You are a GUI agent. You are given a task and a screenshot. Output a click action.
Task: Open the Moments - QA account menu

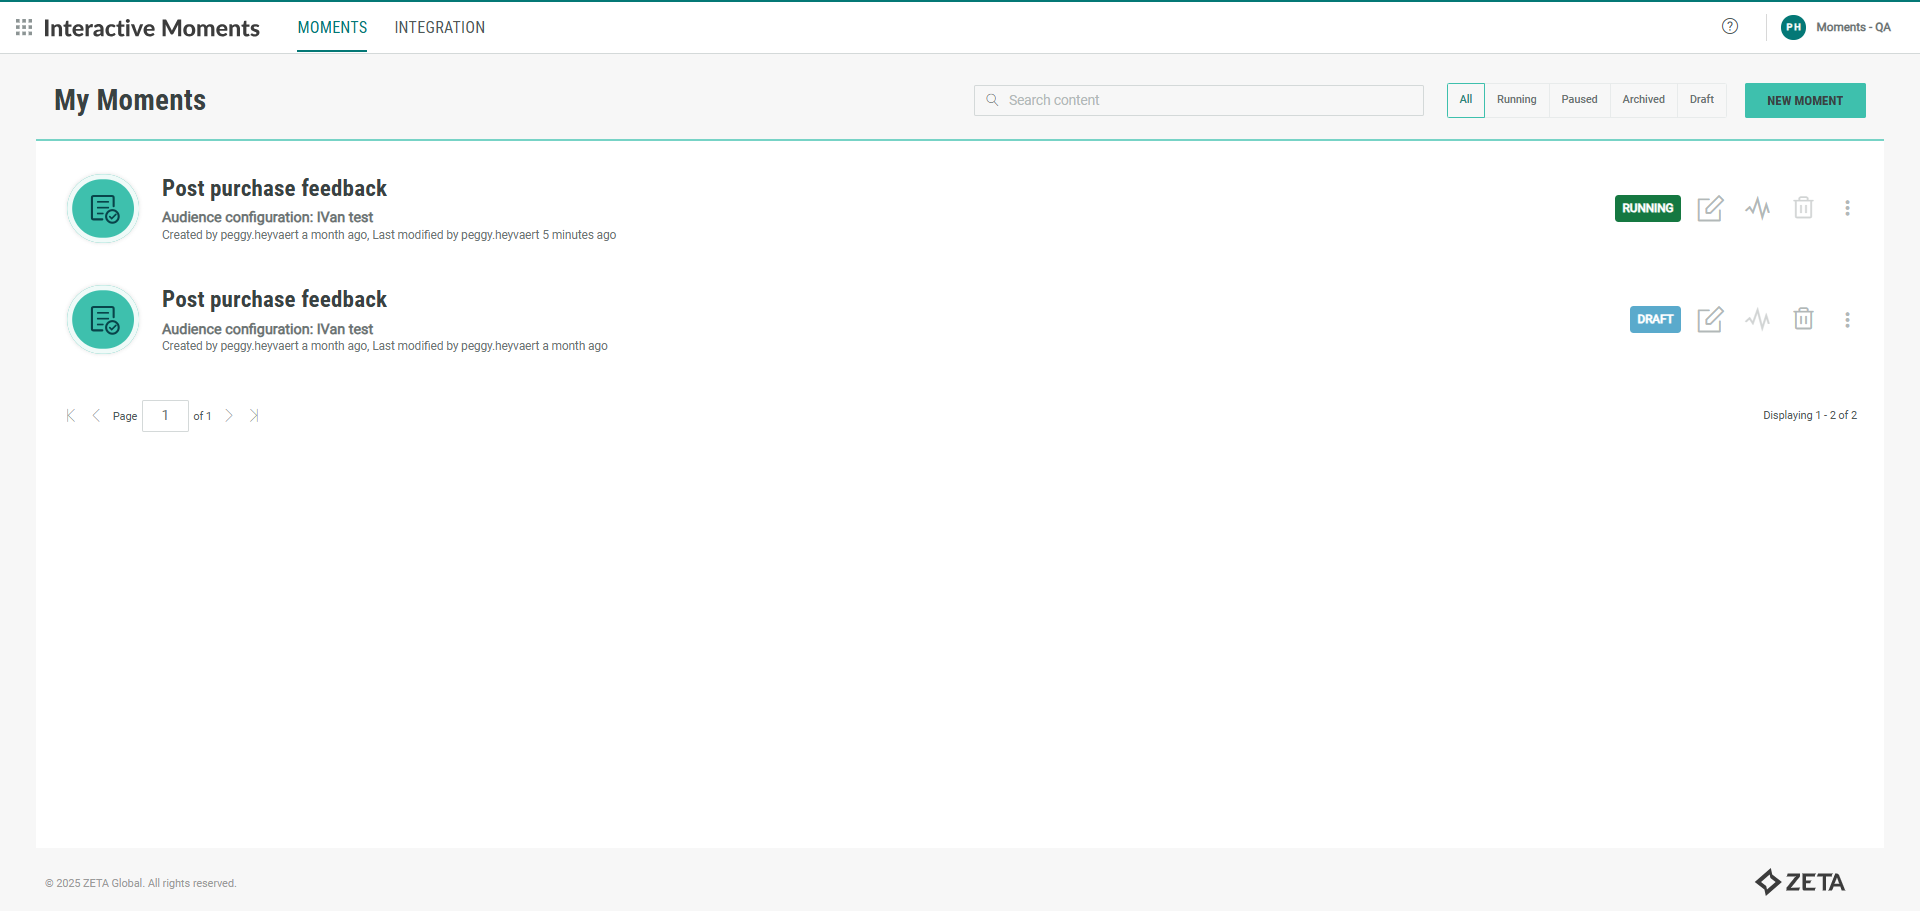[x=1837, y=27]
